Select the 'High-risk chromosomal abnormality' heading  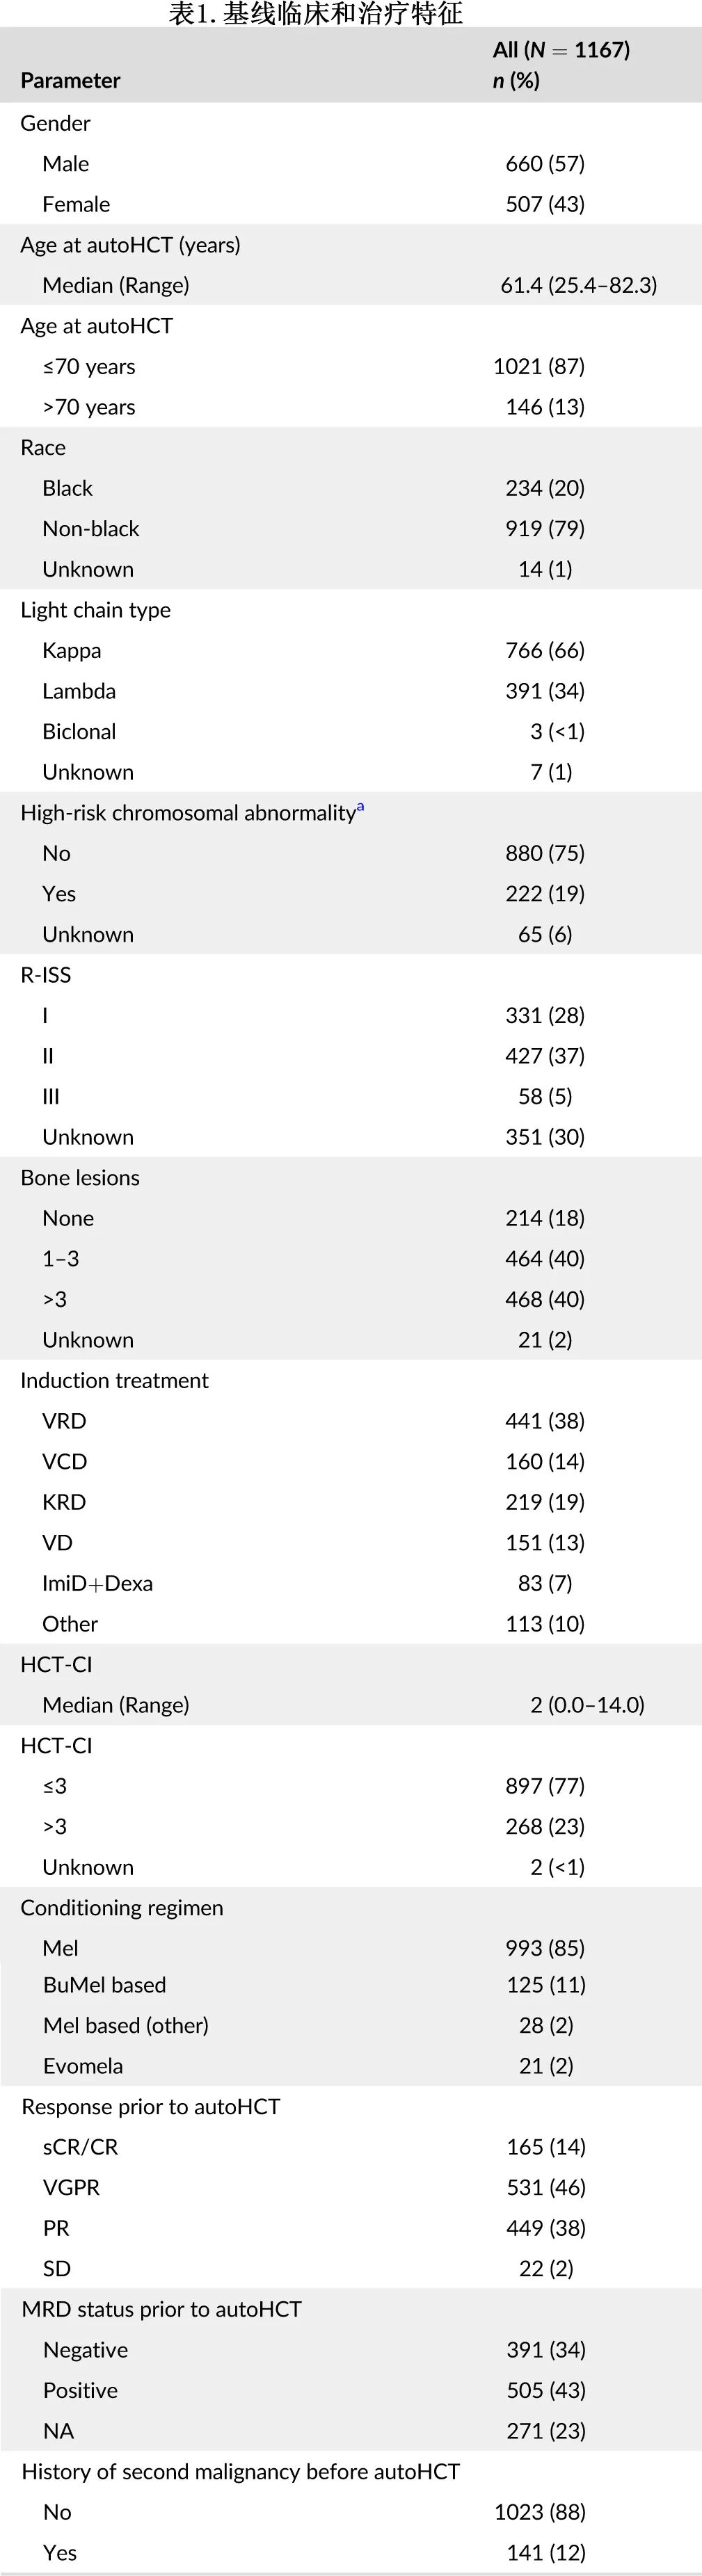188,813
